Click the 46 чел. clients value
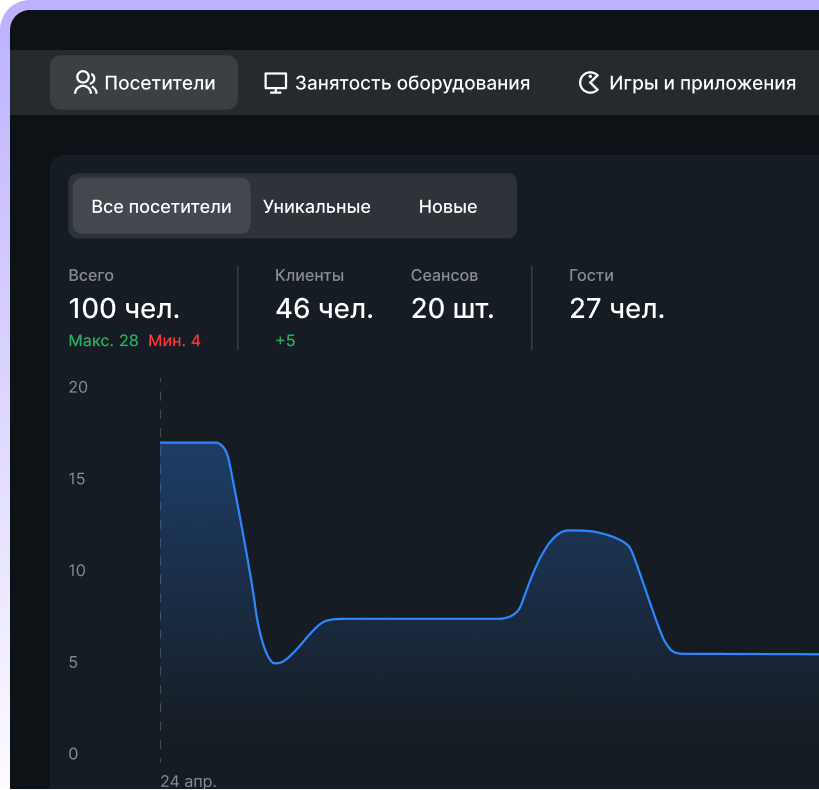Screen dimensions: 819x790 (x=324, y=308)
